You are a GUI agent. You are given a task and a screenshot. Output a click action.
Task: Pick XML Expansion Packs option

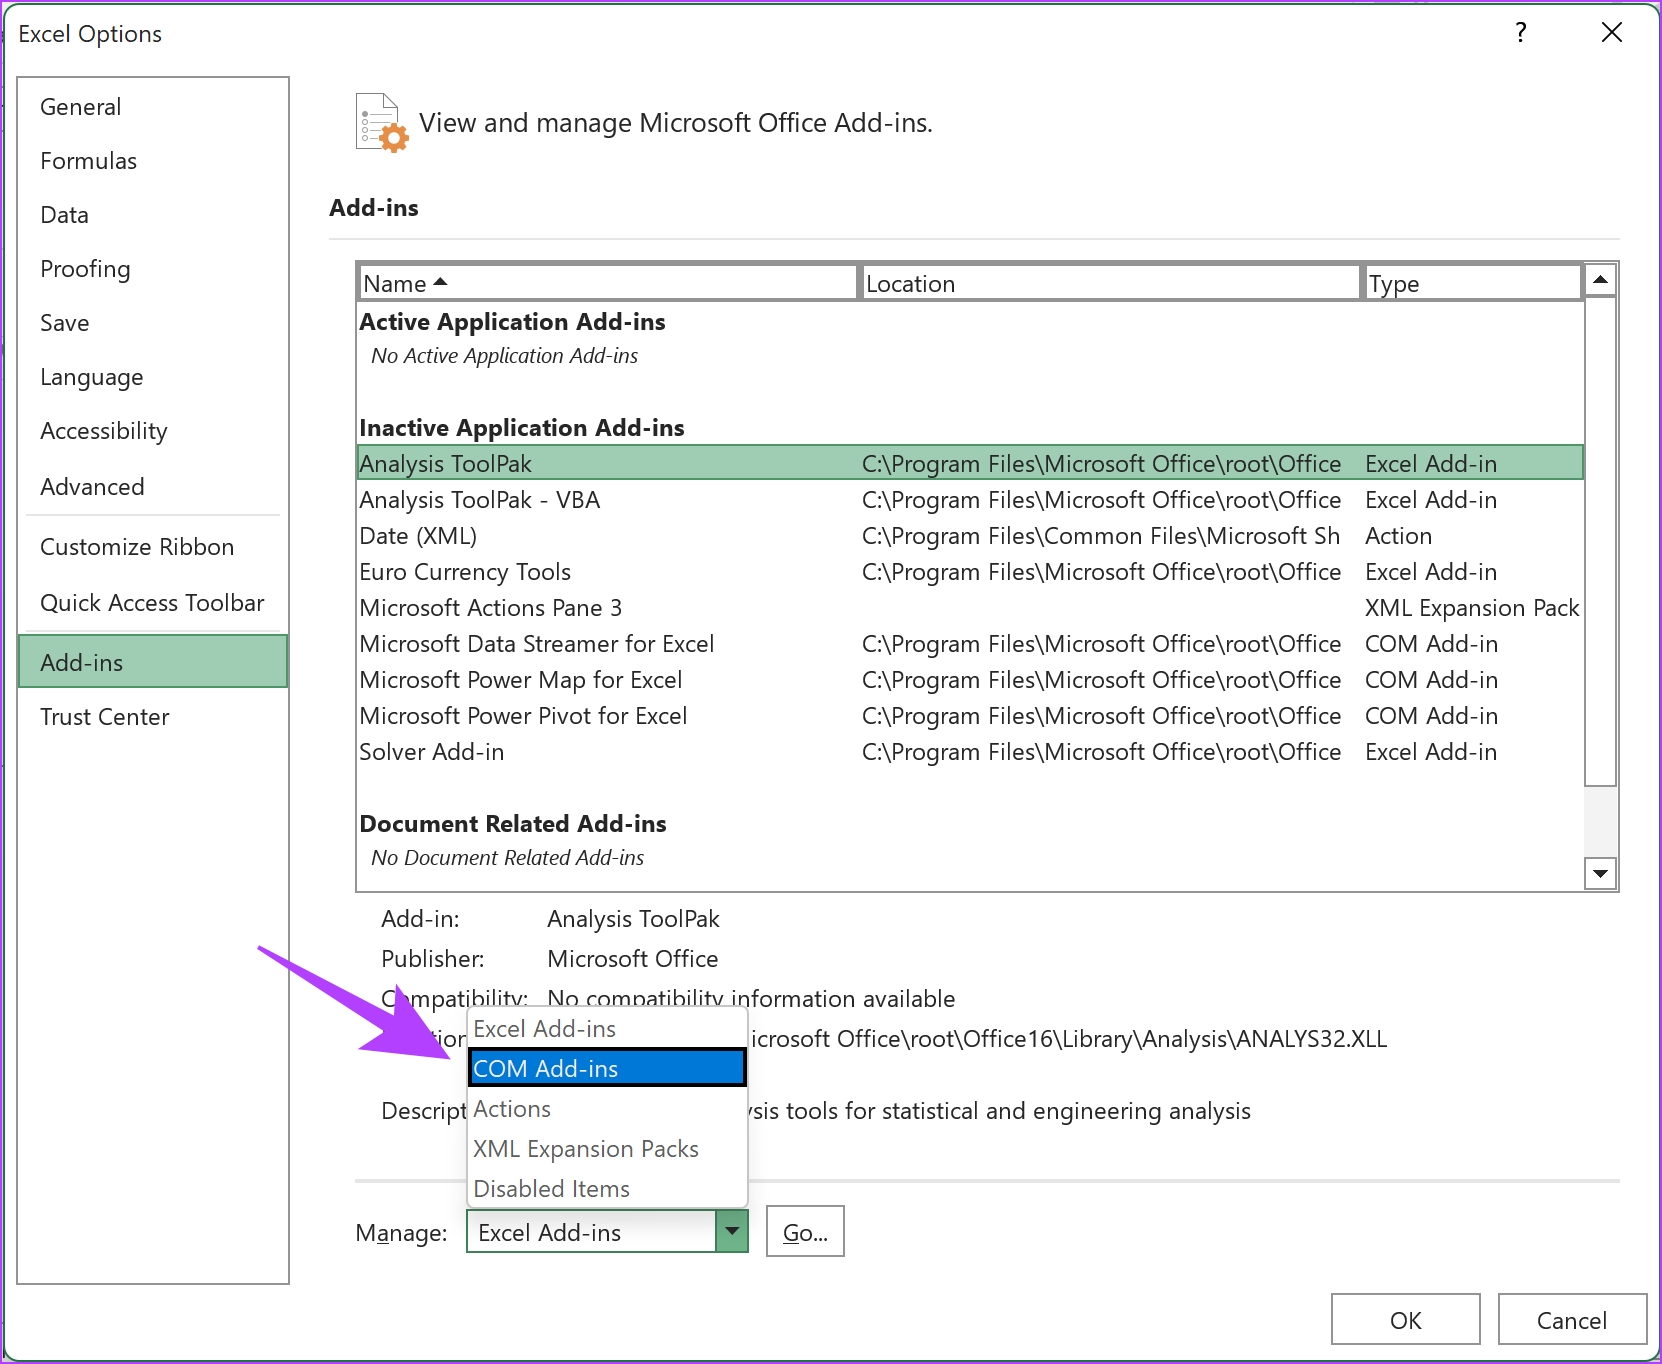[607, 1148]
